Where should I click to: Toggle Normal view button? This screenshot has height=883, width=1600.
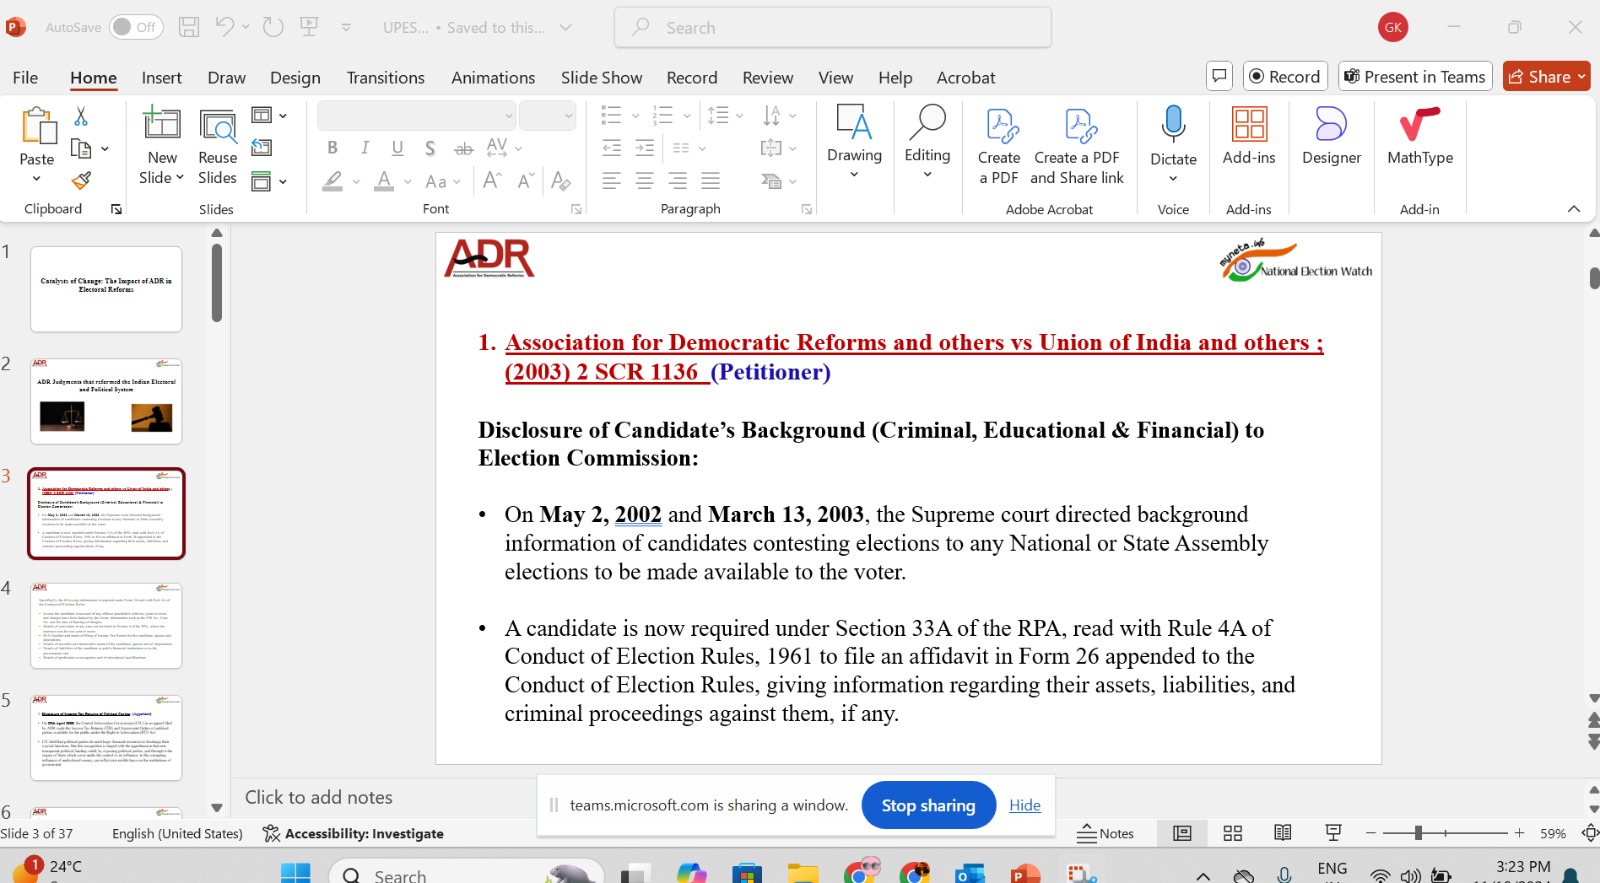(1182, 833)
